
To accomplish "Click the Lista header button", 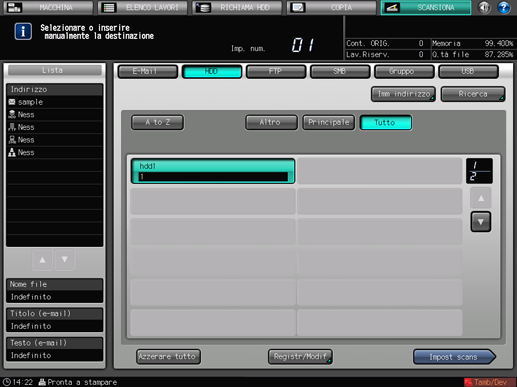I will 55,70.
